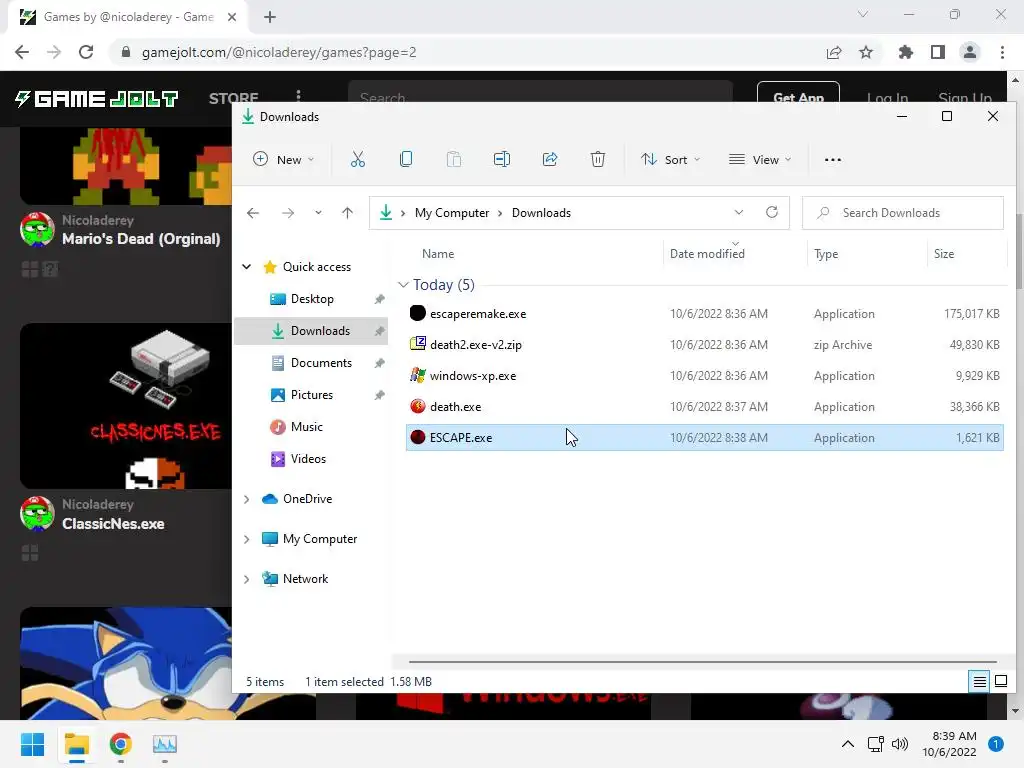Image resolution: width=1024 pixels, height=768 pixels.
Task: Open the New item dropdown
Action: [x=283, y=159]
